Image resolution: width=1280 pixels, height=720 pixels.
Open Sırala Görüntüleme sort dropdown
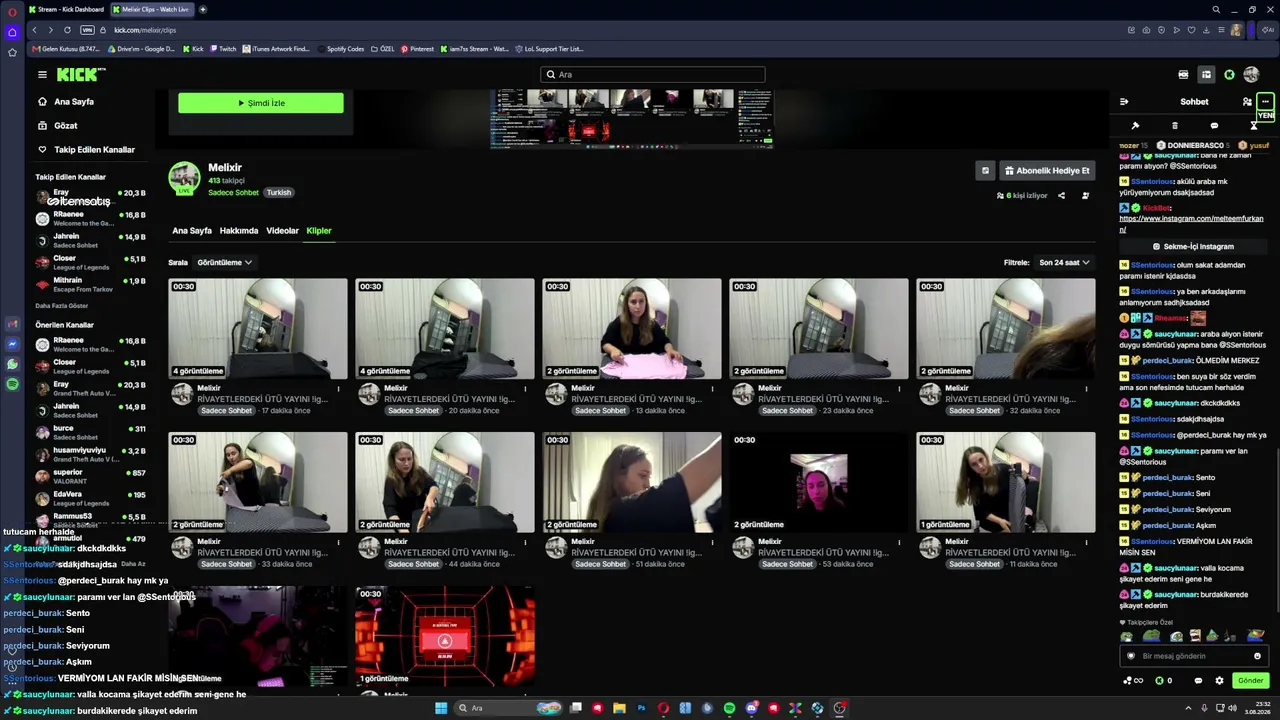coord(224,262)
